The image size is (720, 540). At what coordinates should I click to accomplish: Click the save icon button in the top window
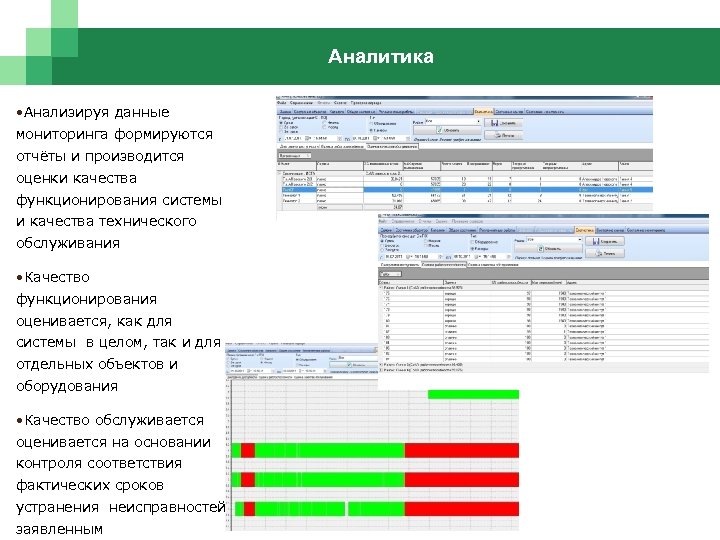[x=504, y=123]
